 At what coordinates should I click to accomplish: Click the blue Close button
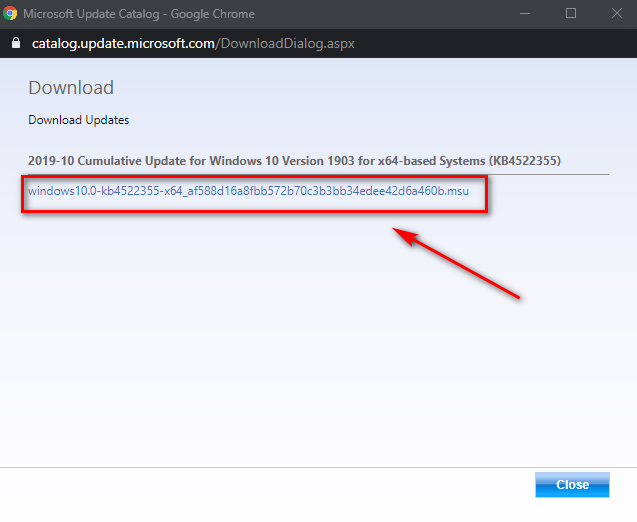click(572, 485)
